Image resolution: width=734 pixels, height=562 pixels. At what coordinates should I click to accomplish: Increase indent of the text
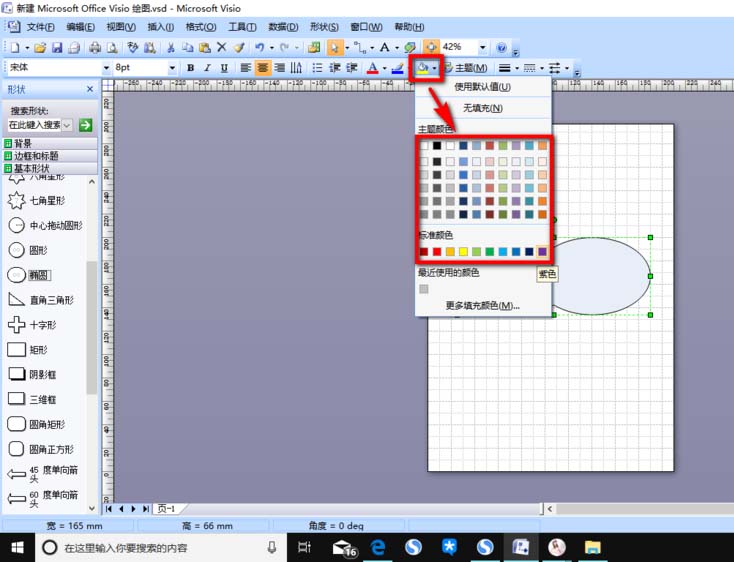tap(352, 68)
